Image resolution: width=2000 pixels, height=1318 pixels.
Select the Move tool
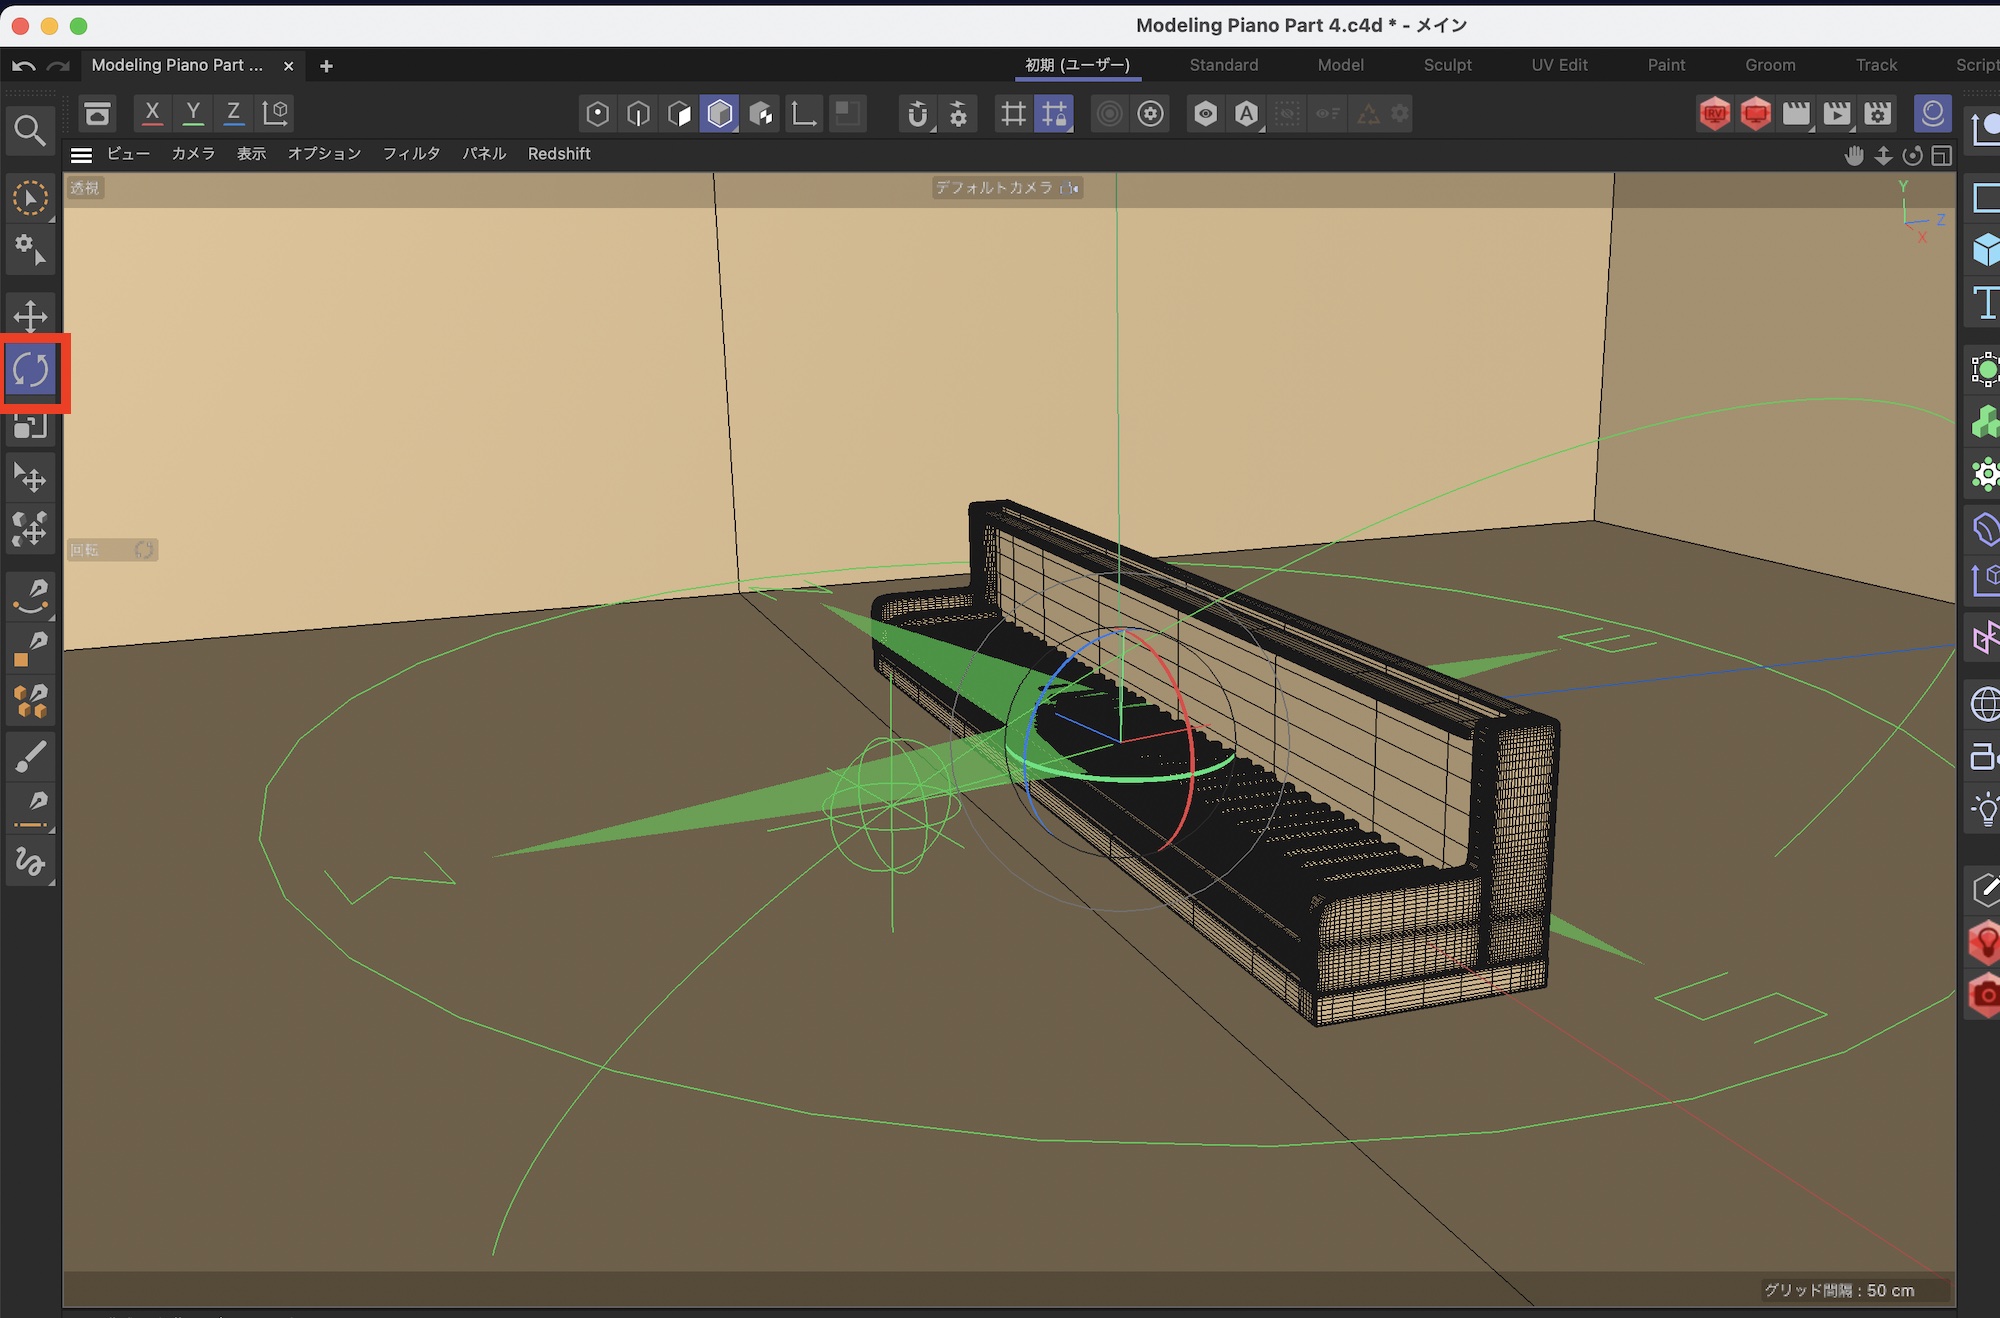[x=30, y=317]
